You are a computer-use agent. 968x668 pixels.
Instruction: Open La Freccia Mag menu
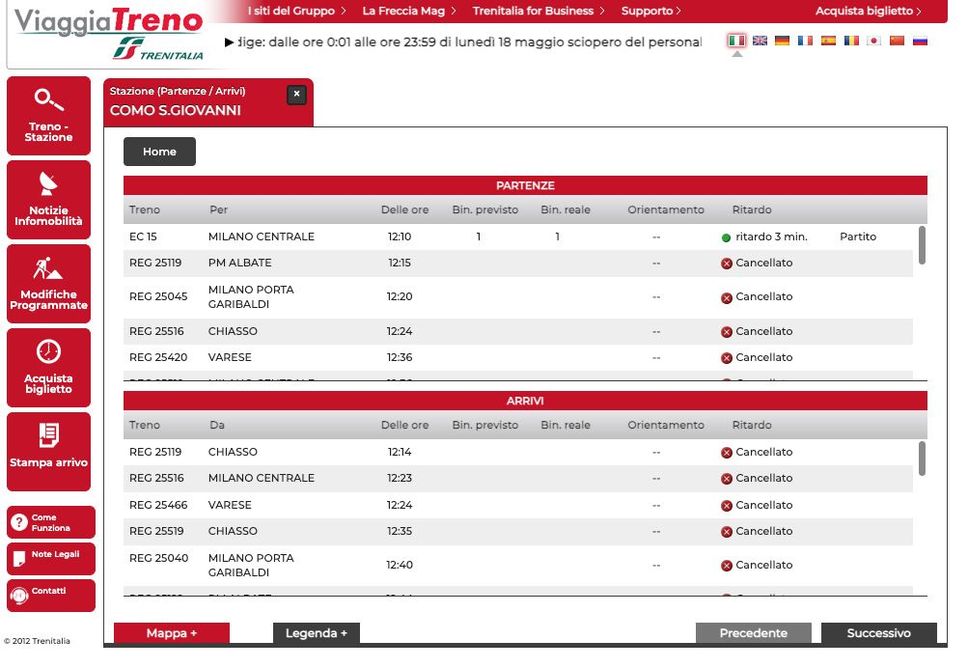click(409, 11)
